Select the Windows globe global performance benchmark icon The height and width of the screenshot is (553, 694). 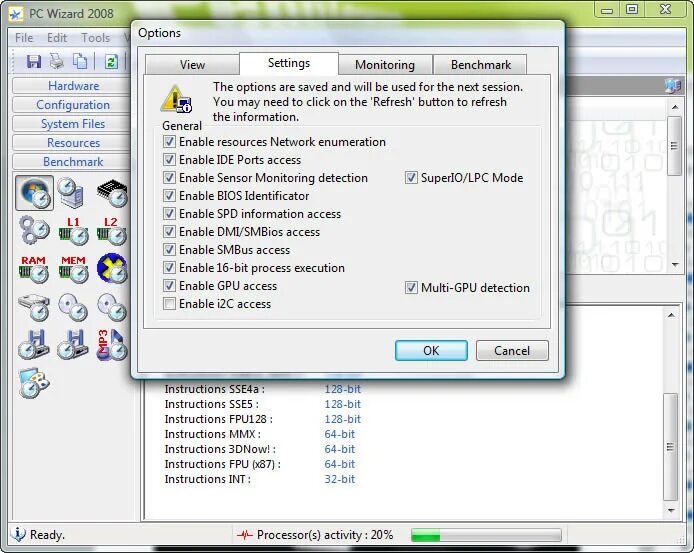point(34,193)
